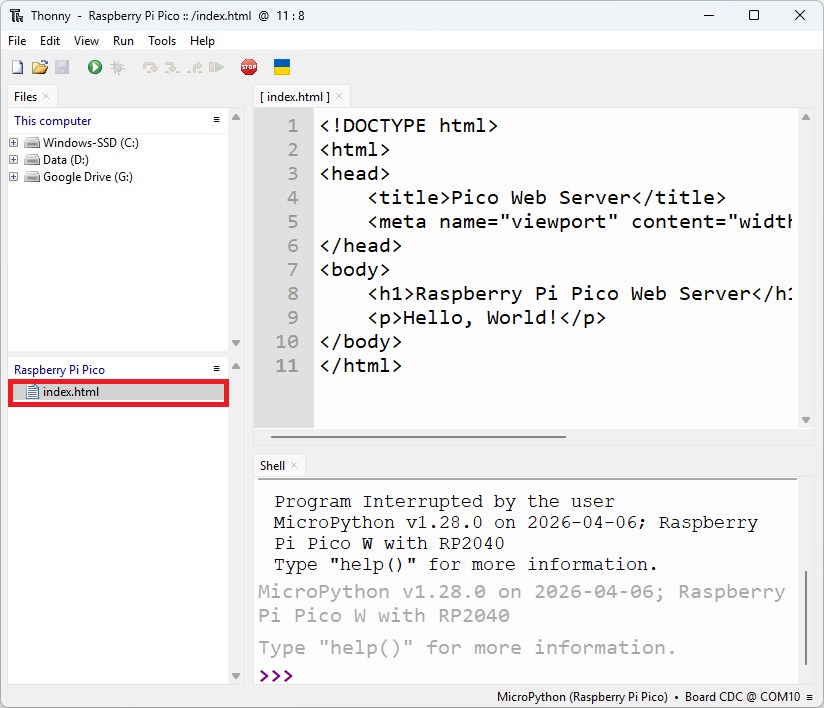
Task: Open the This computer panel hamburger menu
Action: coord(217,120)
